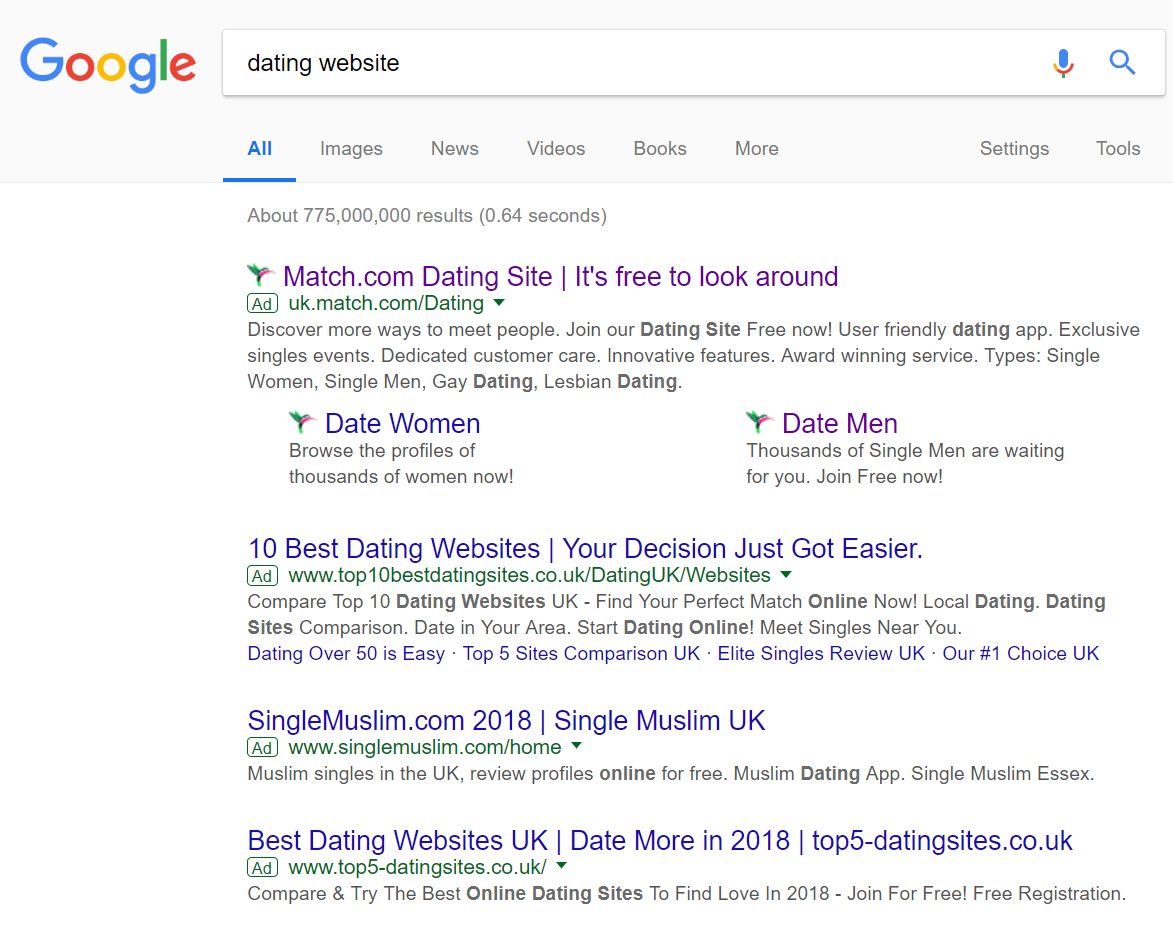This screenshot has height=927, width=1173.
Task: Click the blue magnifier search icon
Action: [x=1122, y=62]
